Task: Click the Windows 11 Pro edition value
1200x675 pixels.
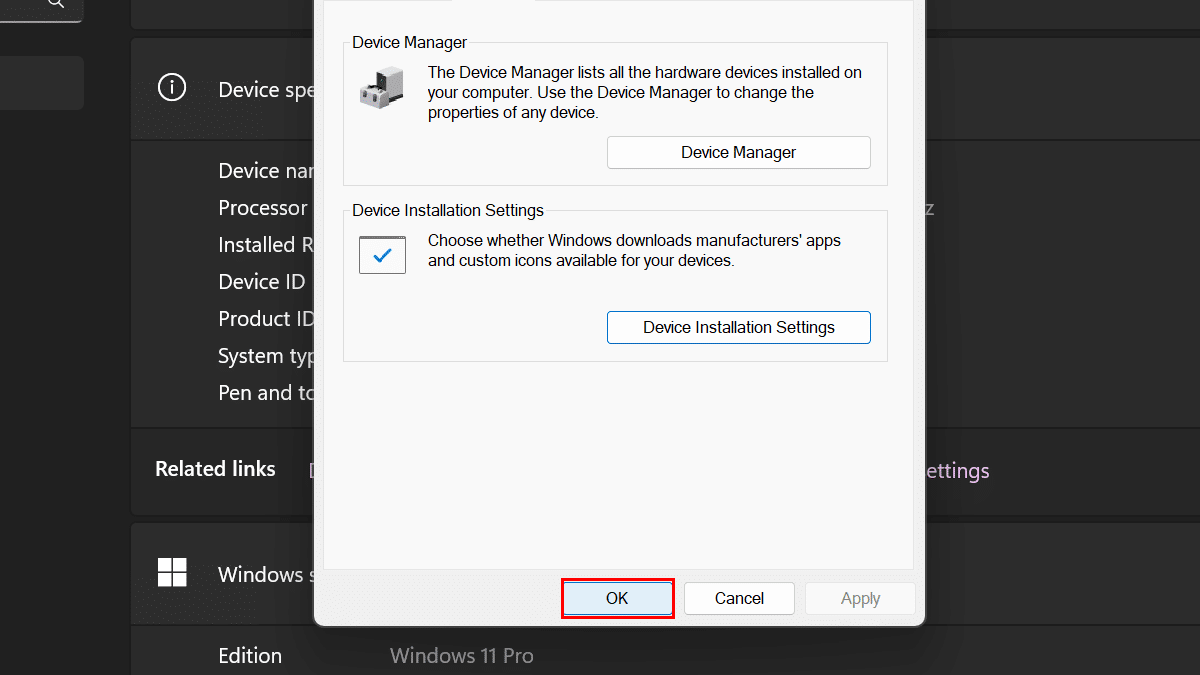Action: coord(461,656)
